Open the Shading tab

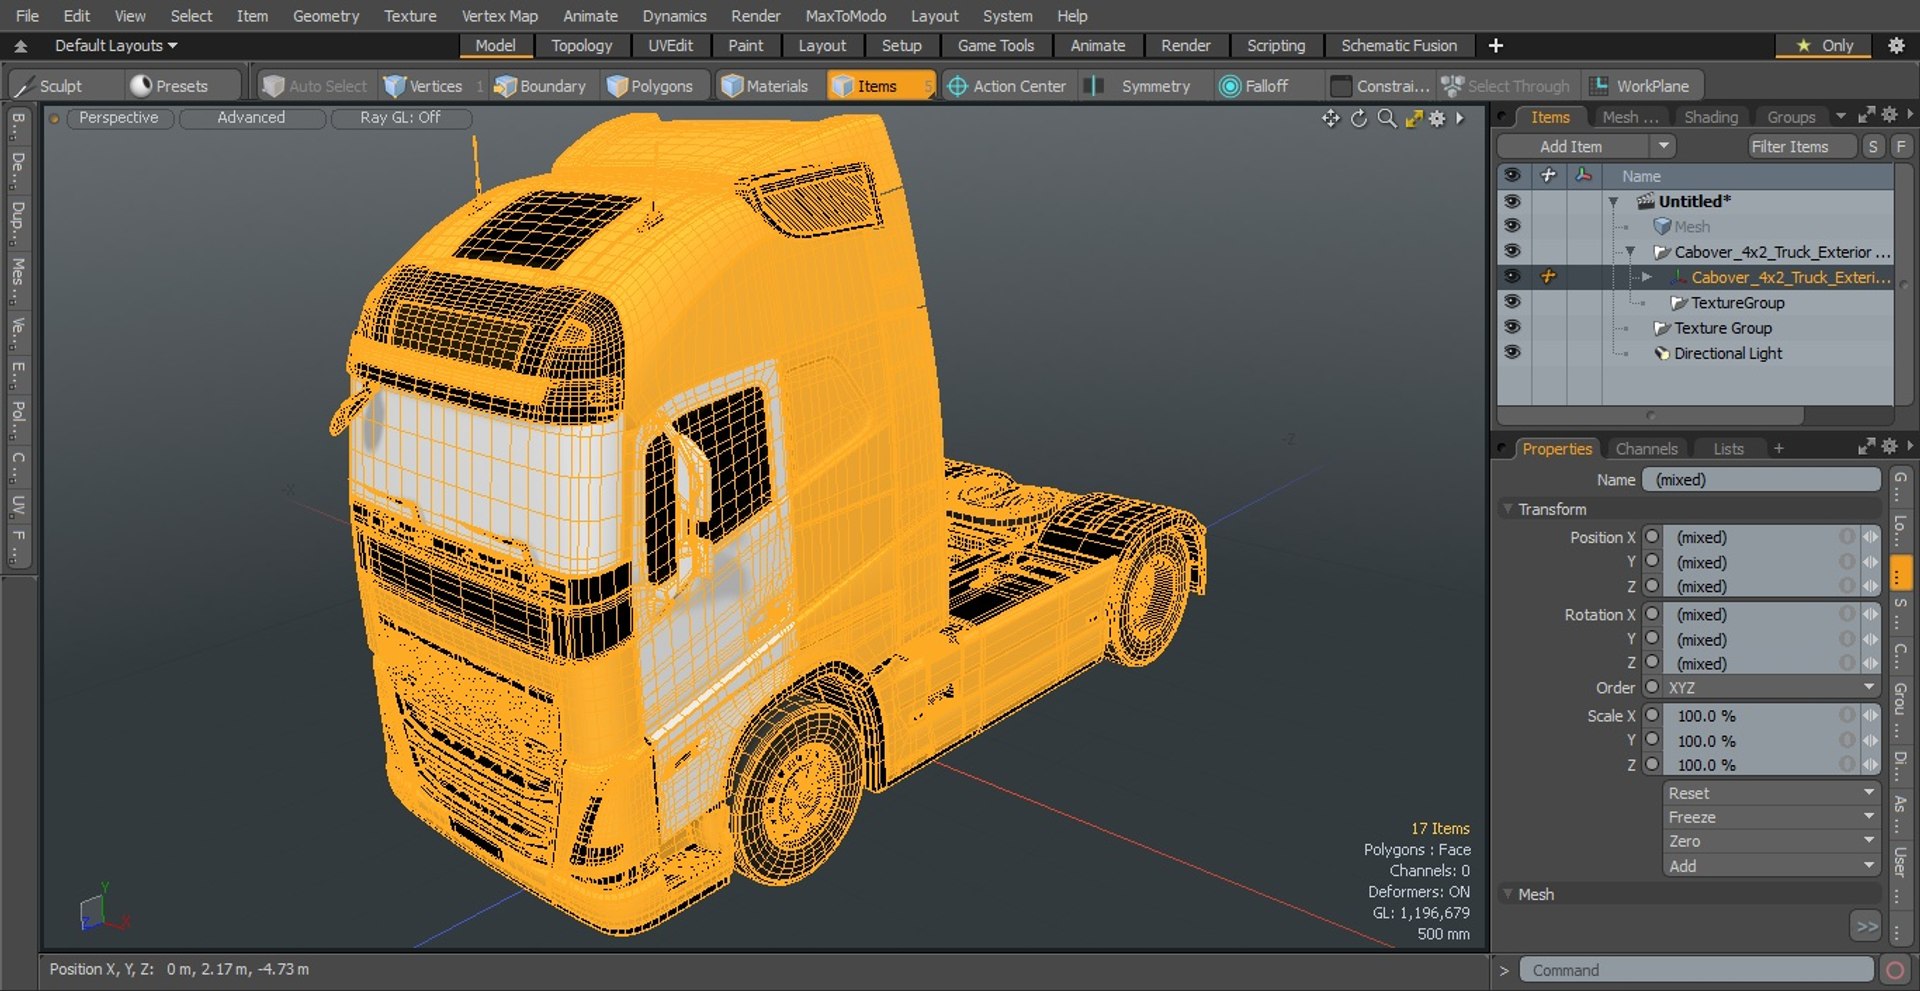point(1711,117)
